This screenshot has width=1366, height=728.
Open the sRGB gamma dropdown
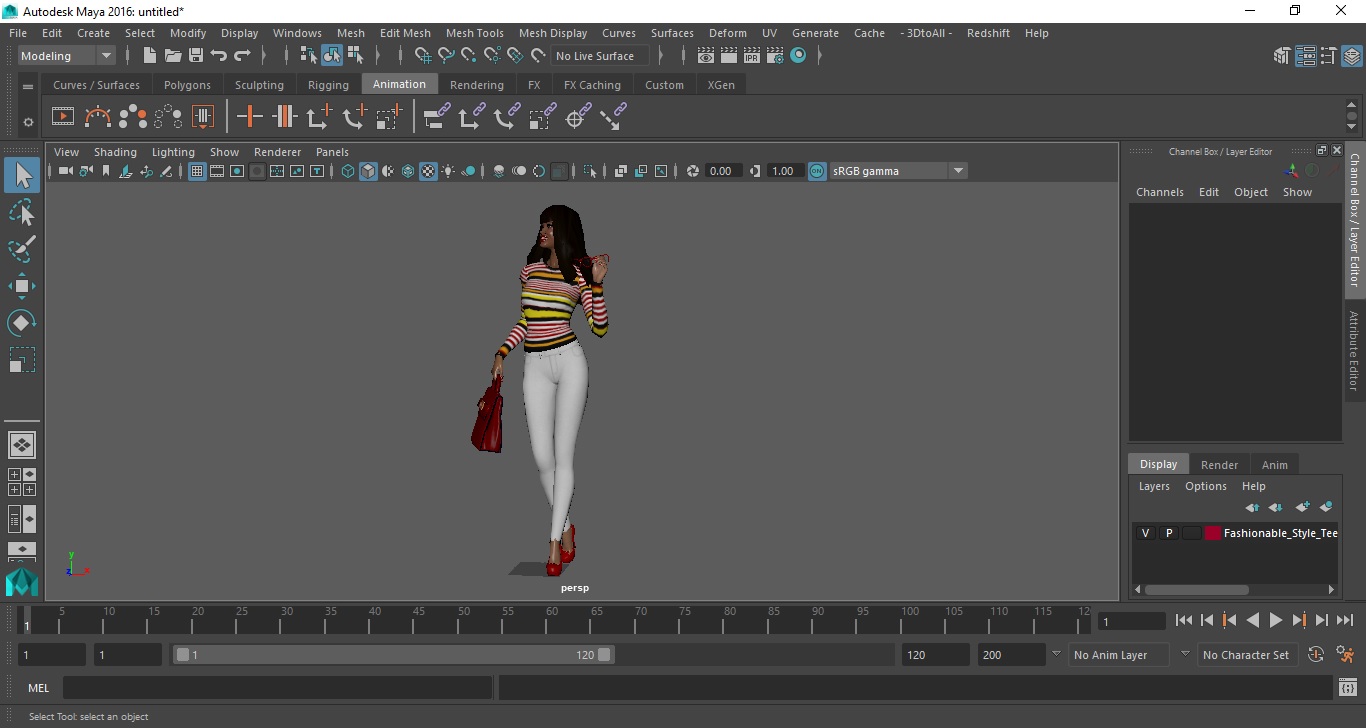(898, 171)
